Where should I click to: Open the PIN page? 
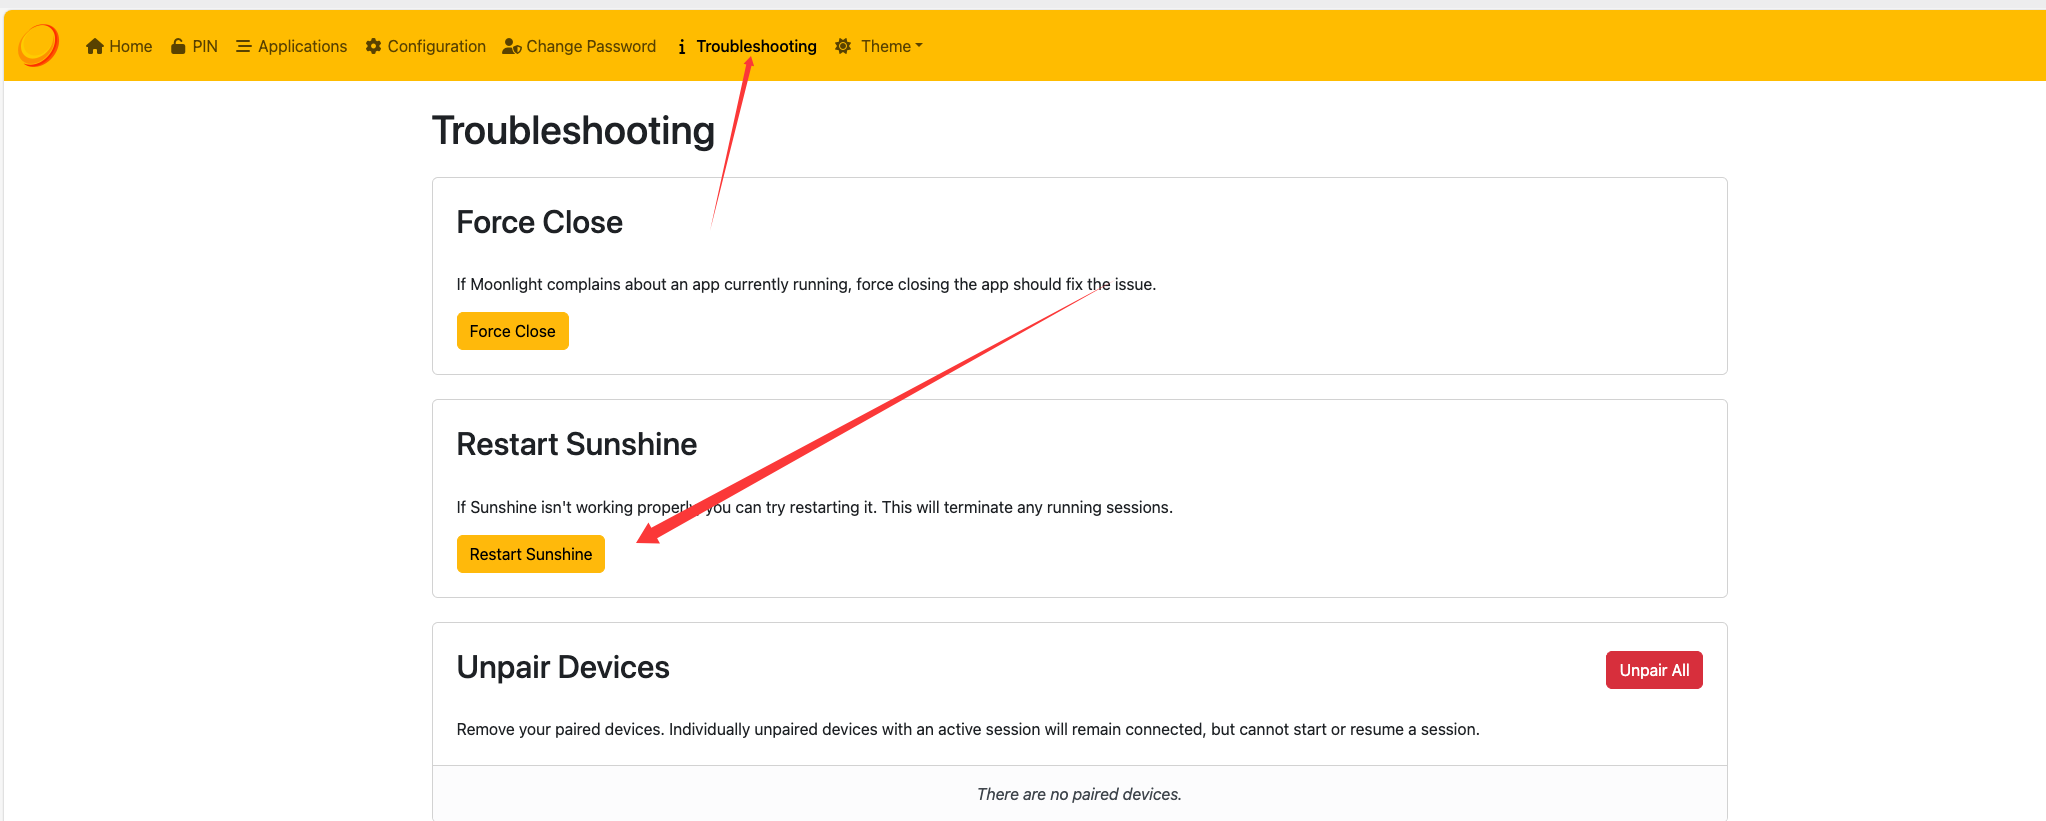tap(194, 46)
